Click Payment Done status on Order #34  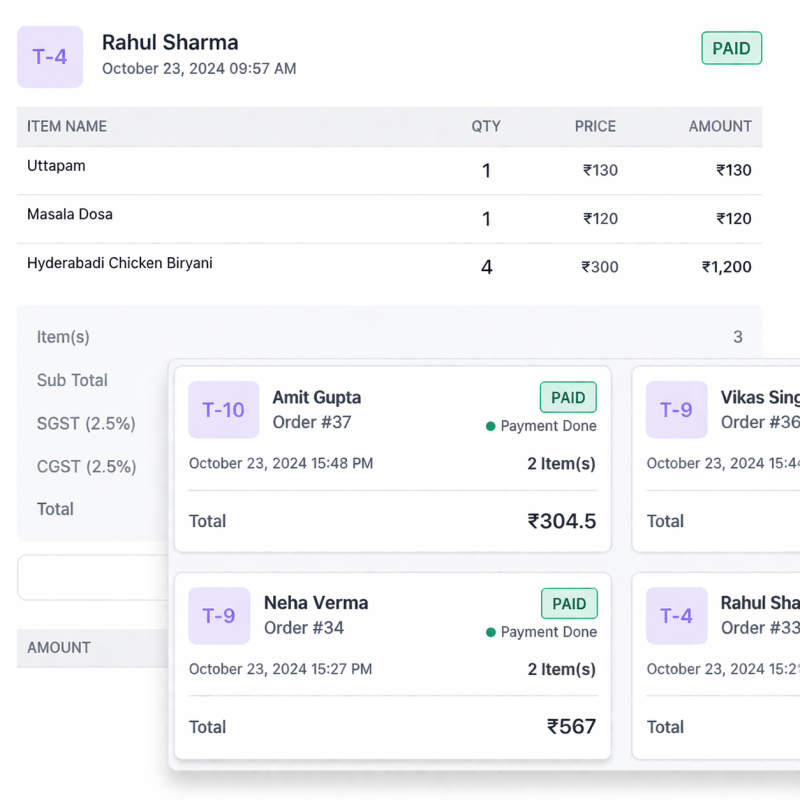(x=541, y=632)
